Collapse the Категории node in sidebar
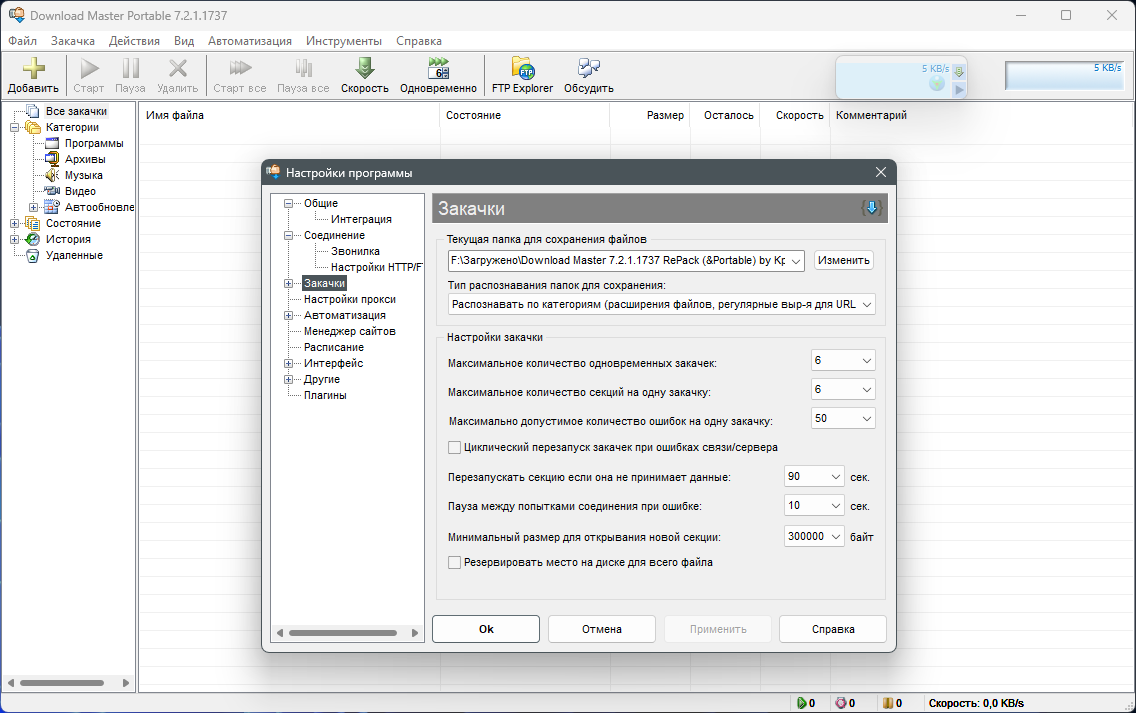 14,128
